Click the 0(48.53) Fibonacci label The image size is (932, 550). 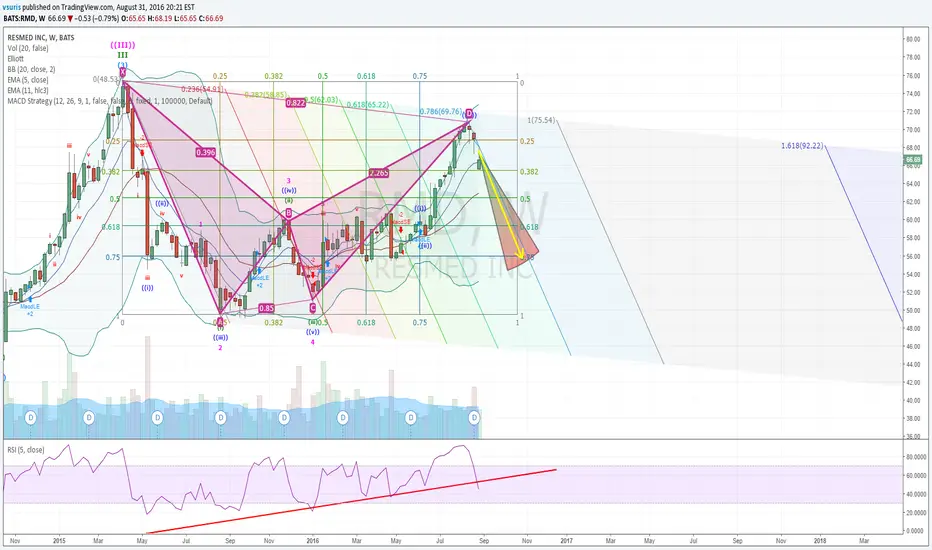(107, 79)
